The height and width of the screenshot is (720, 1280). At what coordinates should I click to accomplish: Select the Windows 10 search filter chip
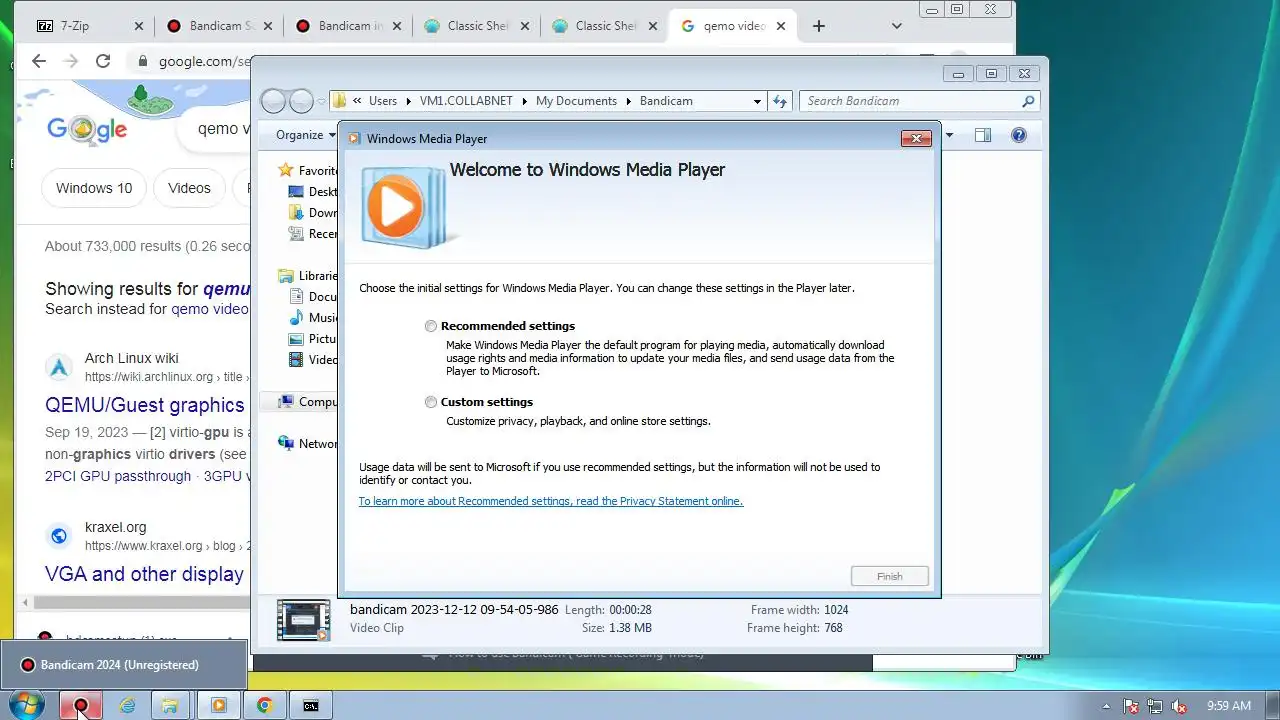point(94,188)
